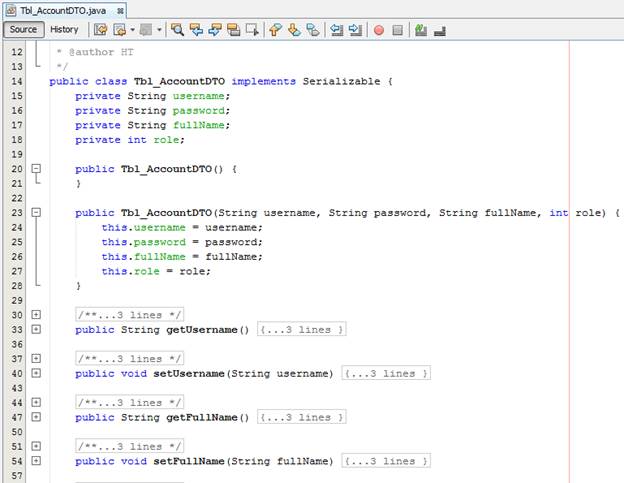Click 'this.password' on line 25
Screen dimensions: 624x483
click(x=144, y=242)
